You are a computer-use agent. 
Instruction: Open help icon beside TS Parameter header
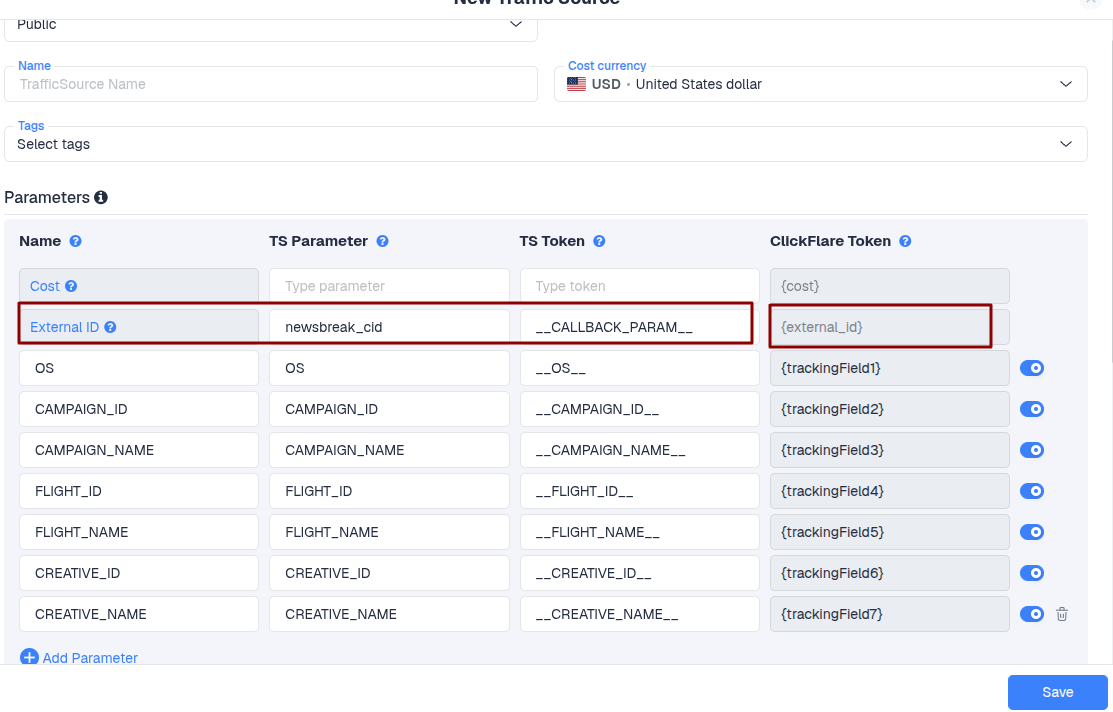(x=383, y=241)
